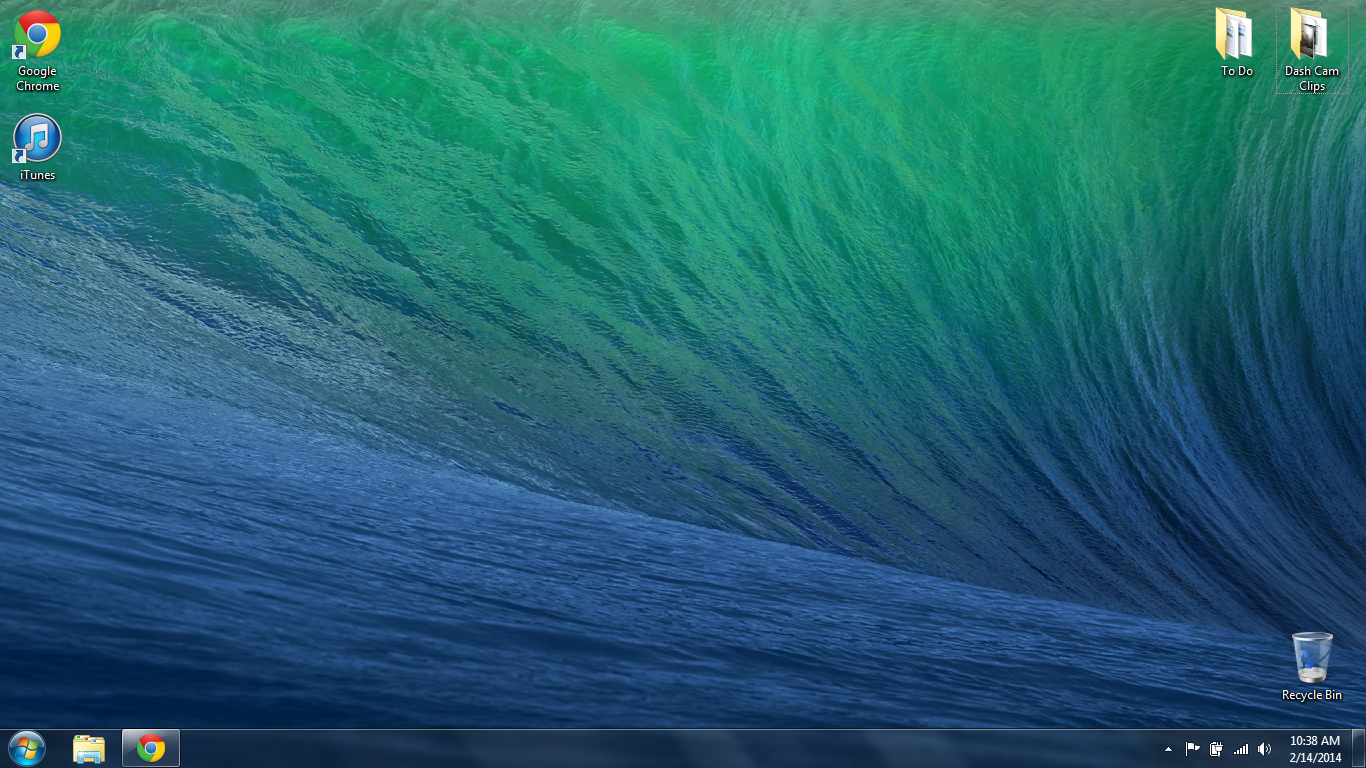Select the Recycle Bin icon

1311,666
